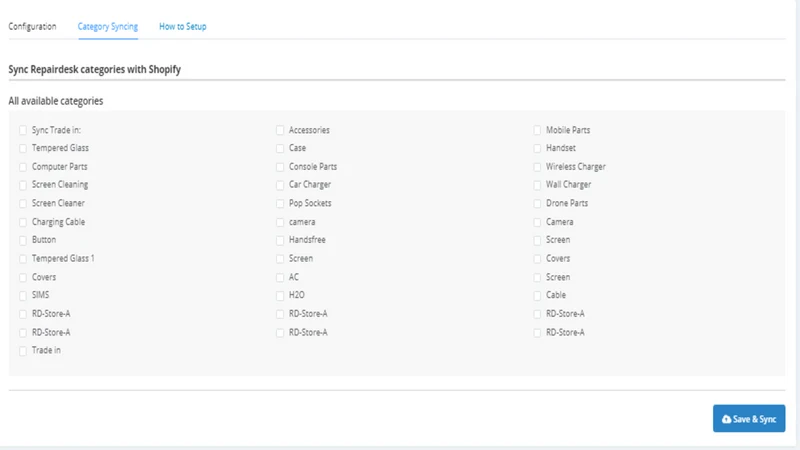Screen dimensions: 800x450
Task: Check the Wall Charger checkbox
Action: pos(537,185)
